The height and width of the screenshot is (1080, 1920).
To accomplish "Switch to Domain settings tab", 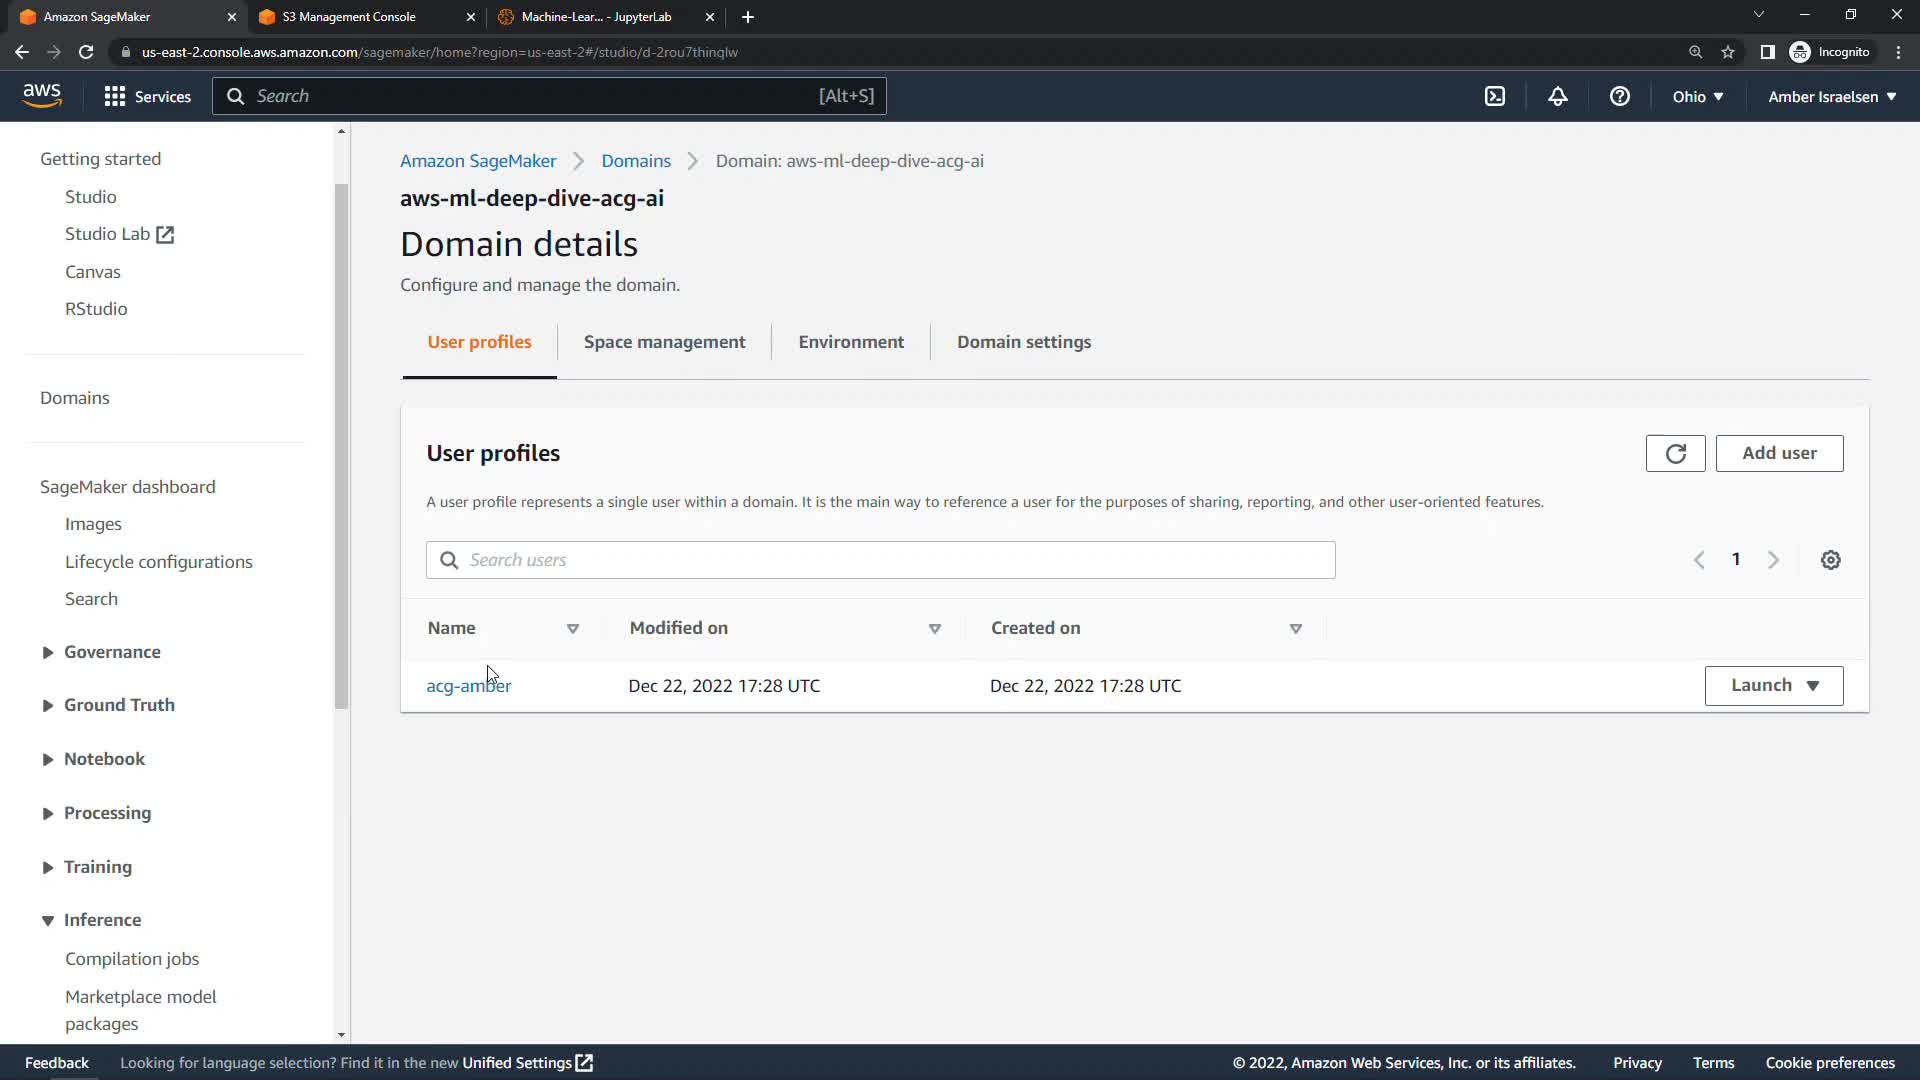I will pyautogui.click(x=1023, y=342).
